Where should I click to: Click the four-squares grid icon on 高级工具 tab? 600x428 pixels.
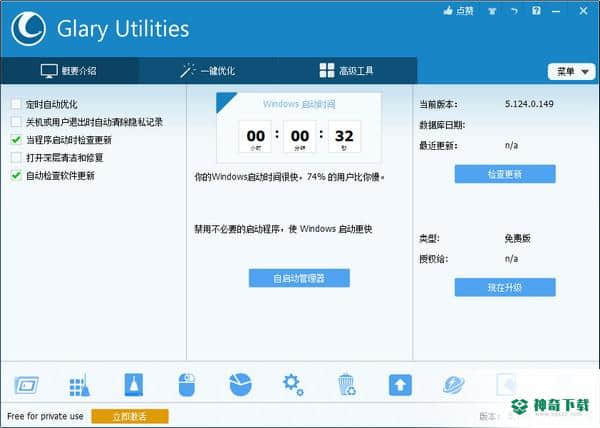pos(327,71)
